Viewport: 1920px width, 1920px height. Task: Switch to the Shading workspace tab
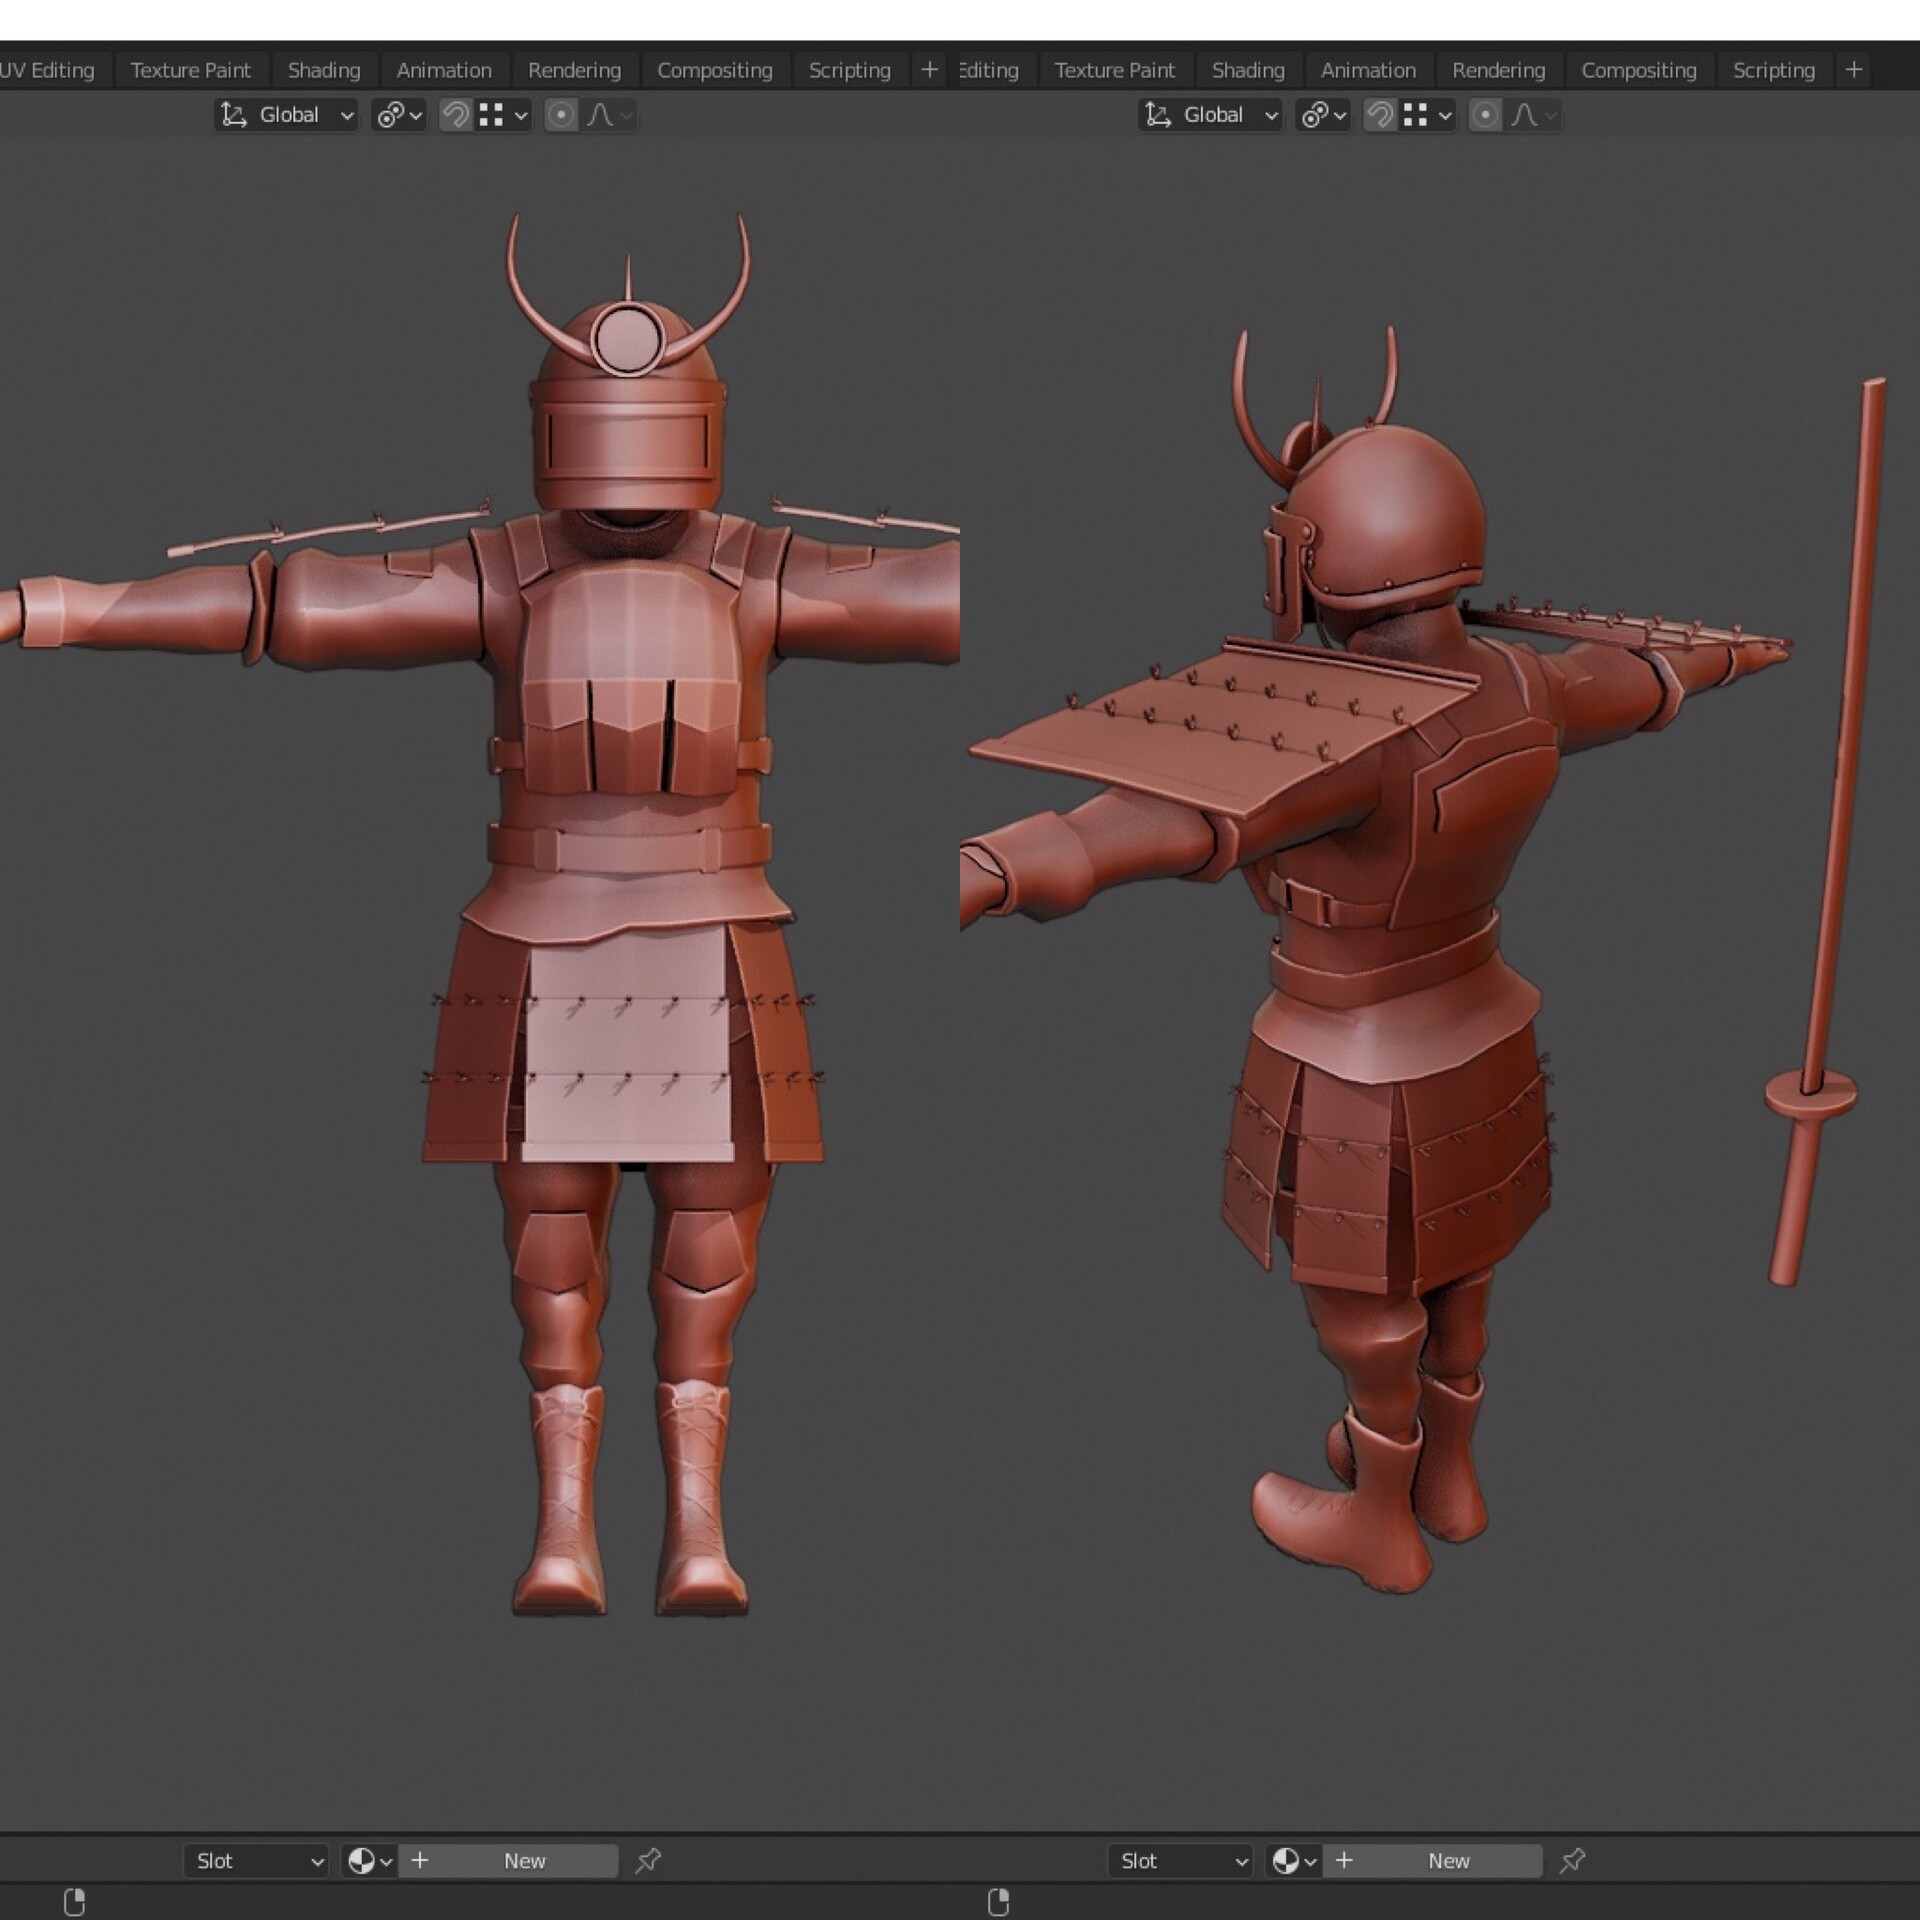[324, 70]
